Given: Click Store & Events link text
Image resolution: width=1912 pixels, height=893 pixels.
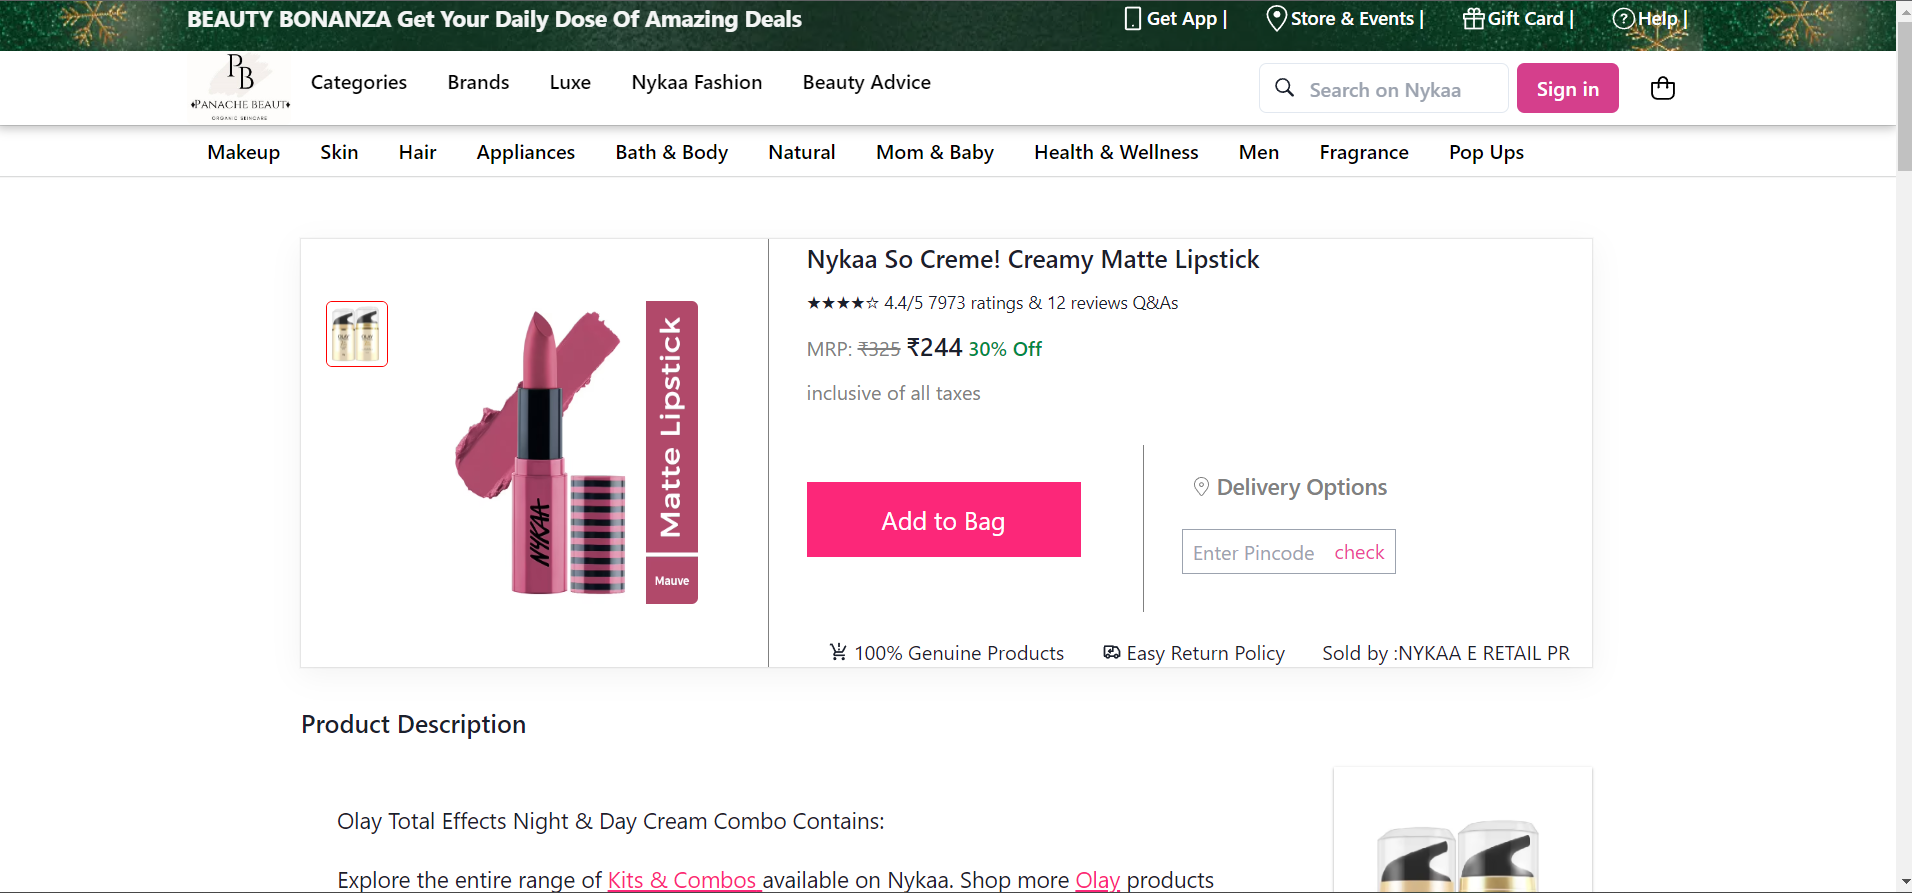Looking at the screenshot, I should (1352, 18).
